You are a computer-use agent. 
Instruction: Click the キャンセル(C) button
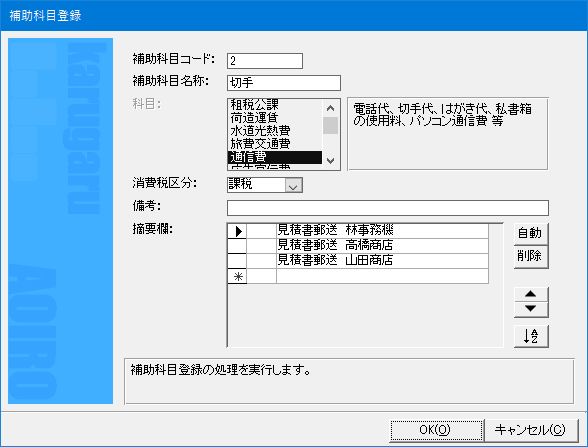[531, 430]
